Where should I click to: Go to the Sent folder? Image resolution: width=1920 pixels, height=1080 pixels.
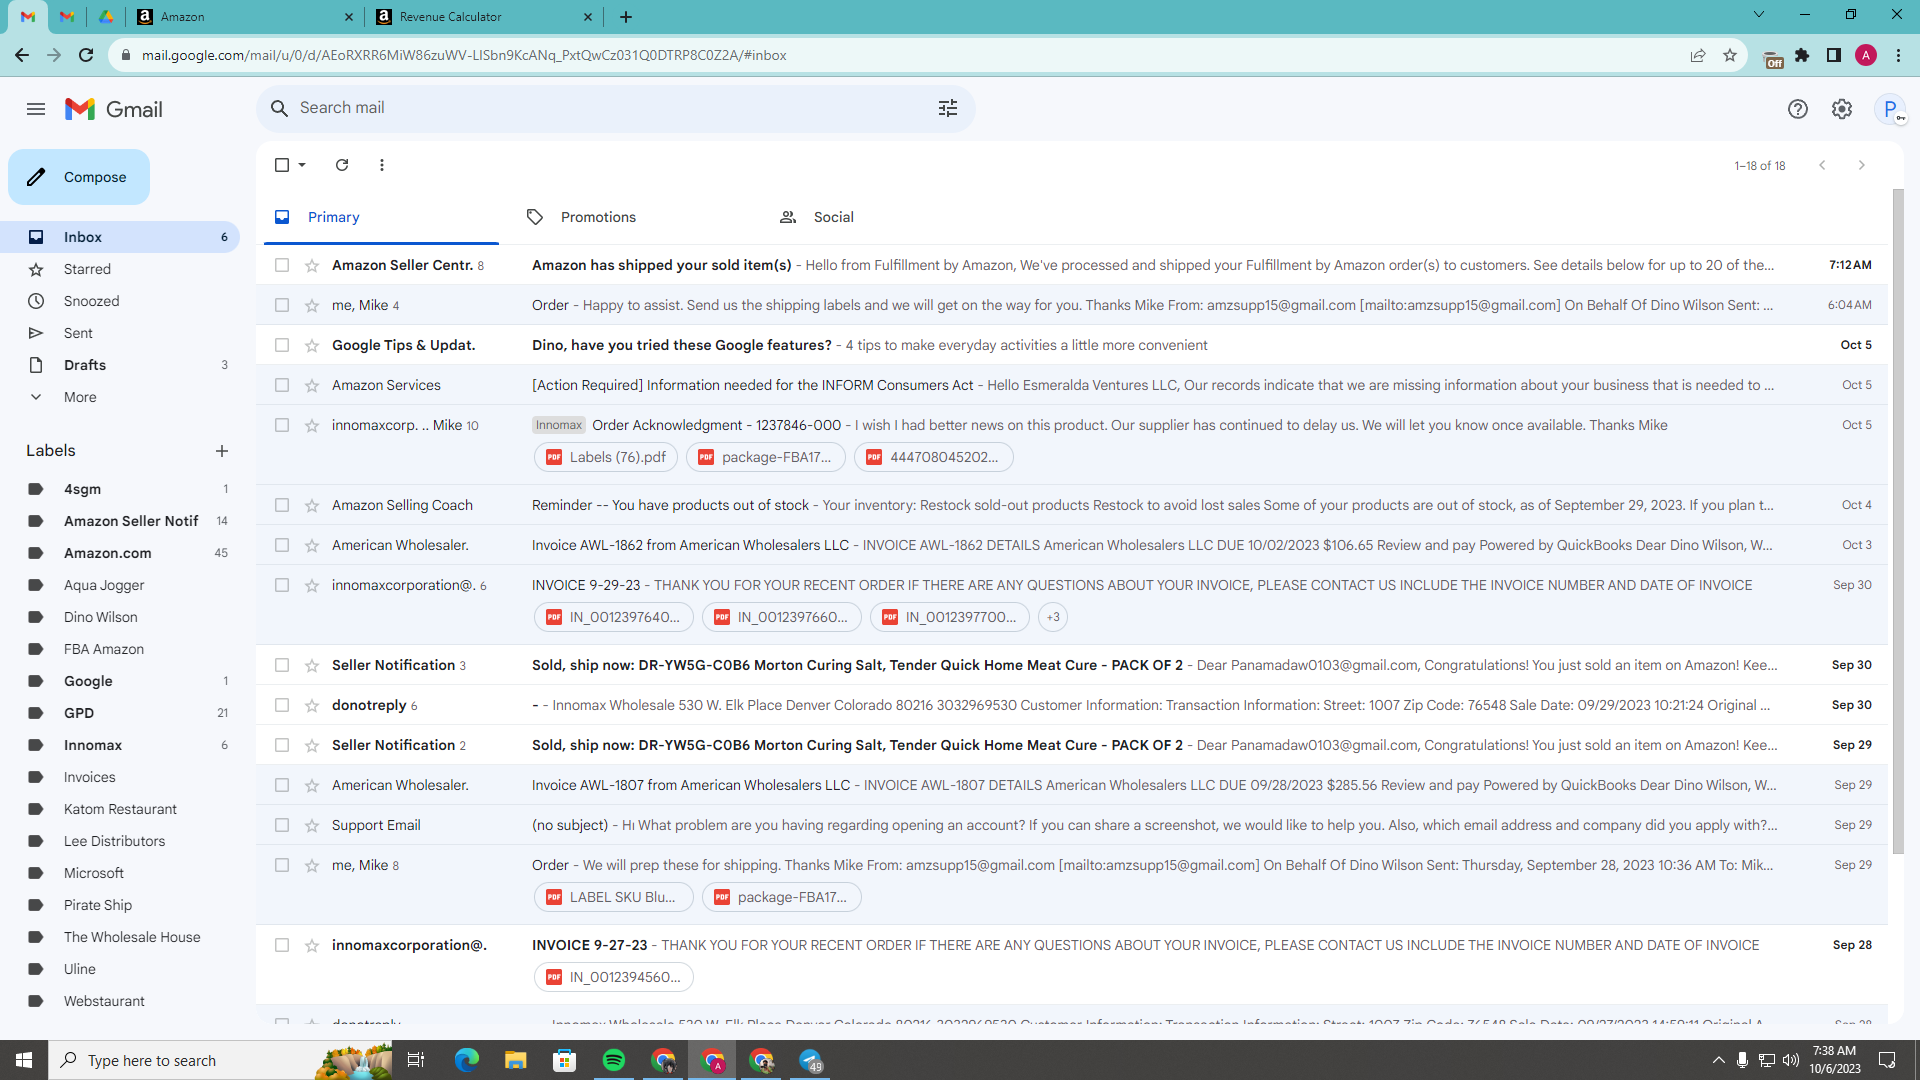click(78, 333)
